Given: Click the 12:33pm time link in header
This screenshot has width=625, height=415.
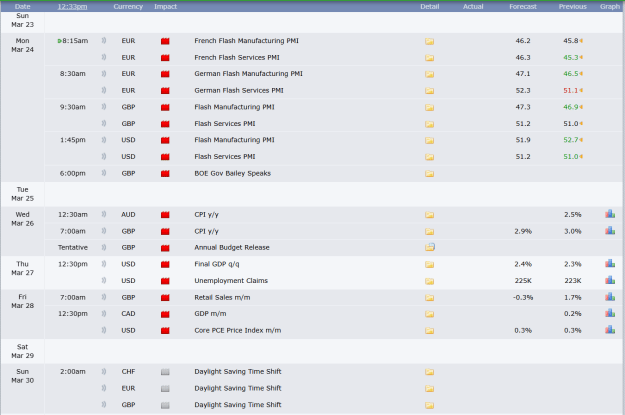Looking at the screenshot, I should 72,6.
